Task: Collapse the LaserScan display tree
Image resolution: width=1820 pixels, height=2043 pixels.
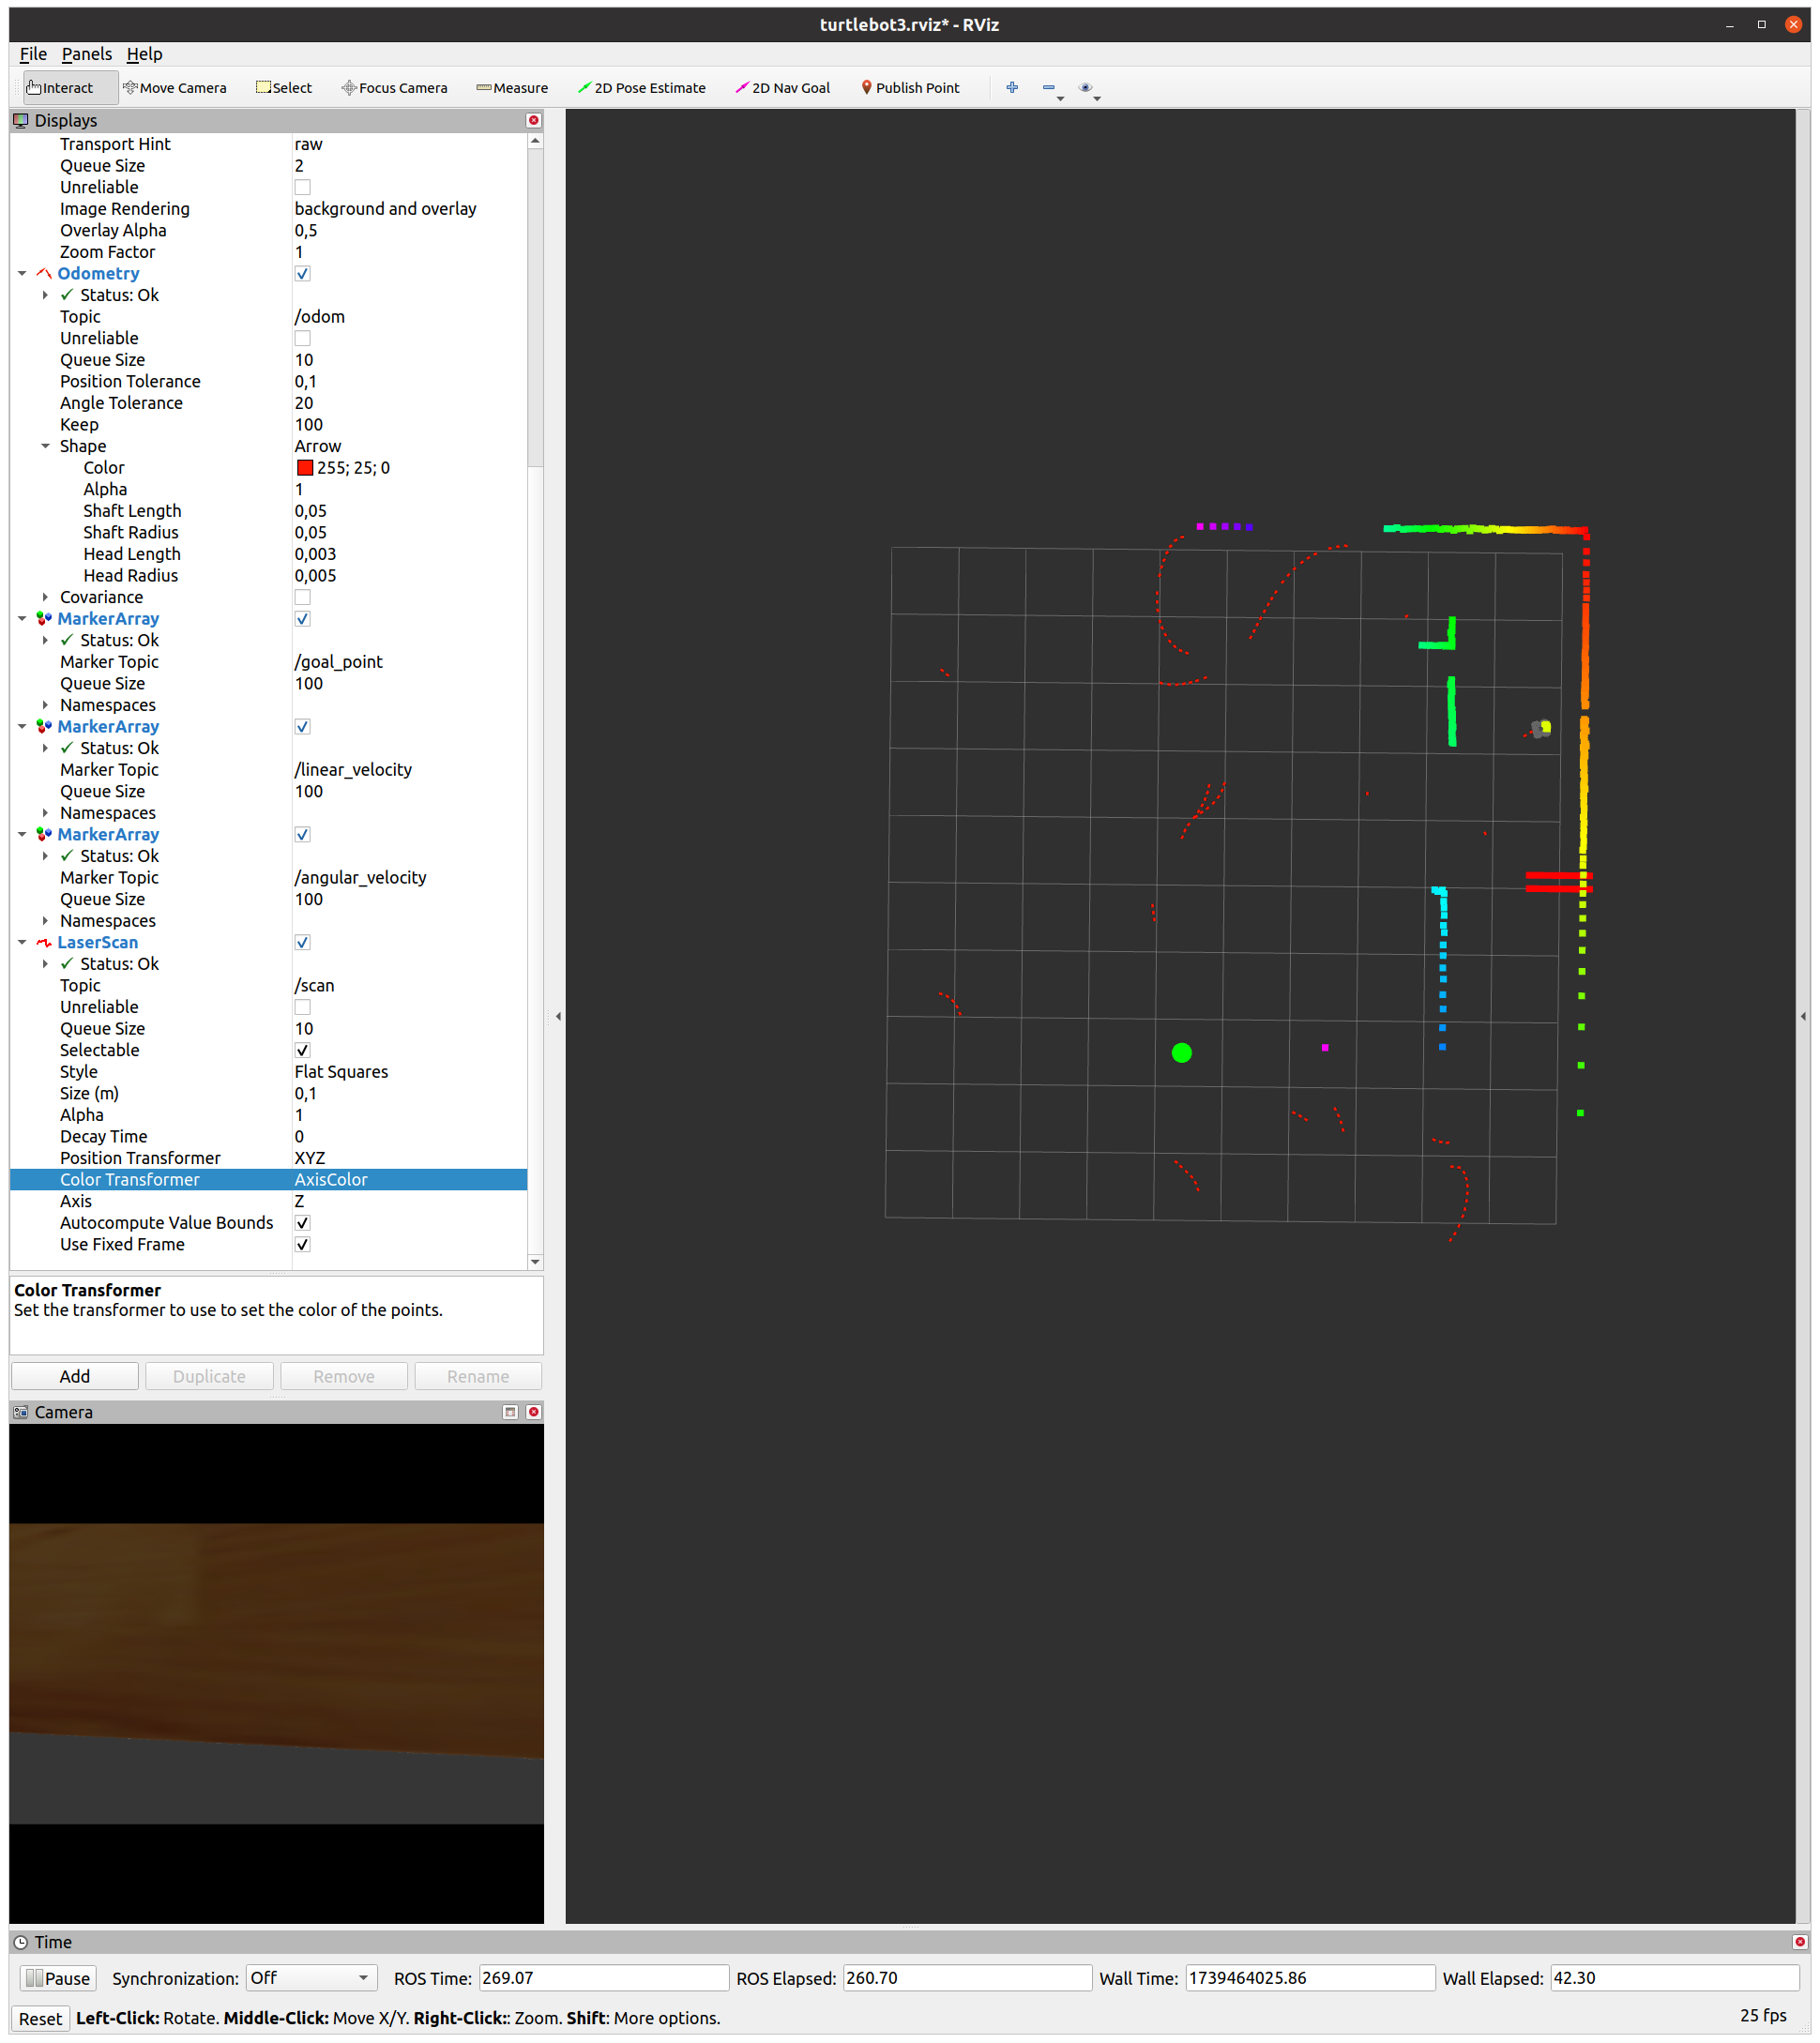Action: (22, 942)
